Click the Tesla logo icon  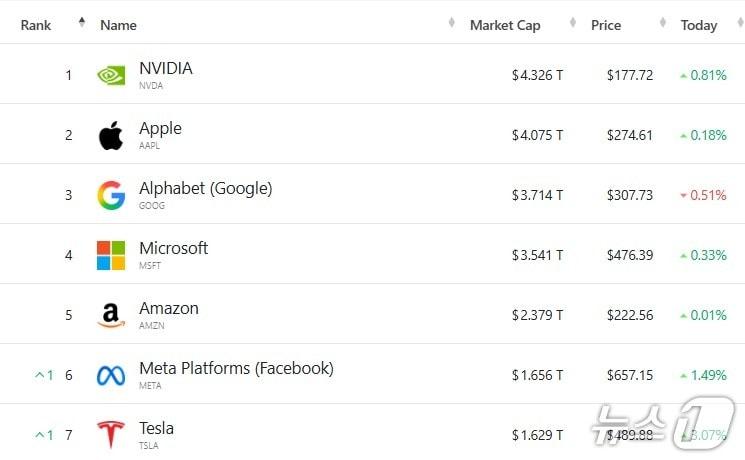coord(111,435)
